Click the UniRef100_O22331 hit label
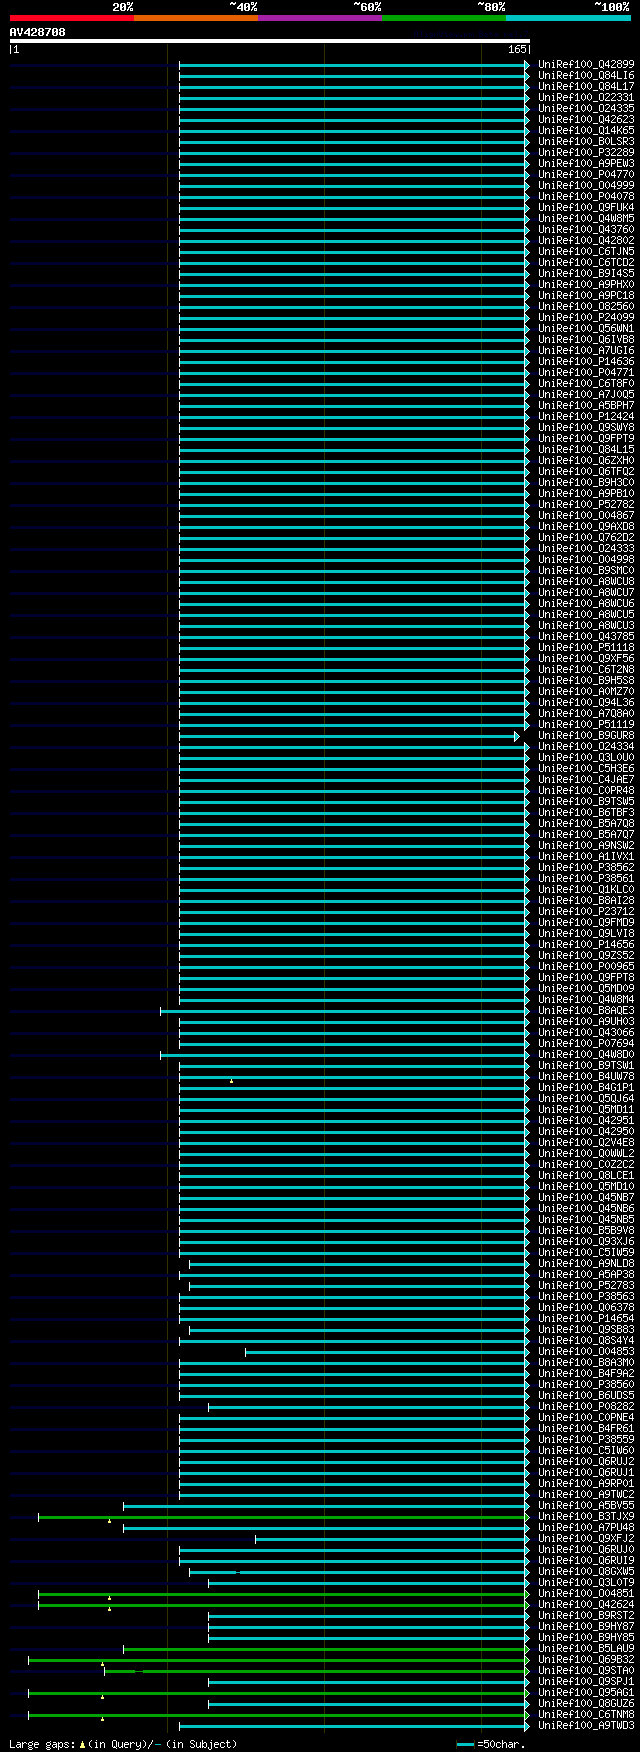 click(586, 98)
